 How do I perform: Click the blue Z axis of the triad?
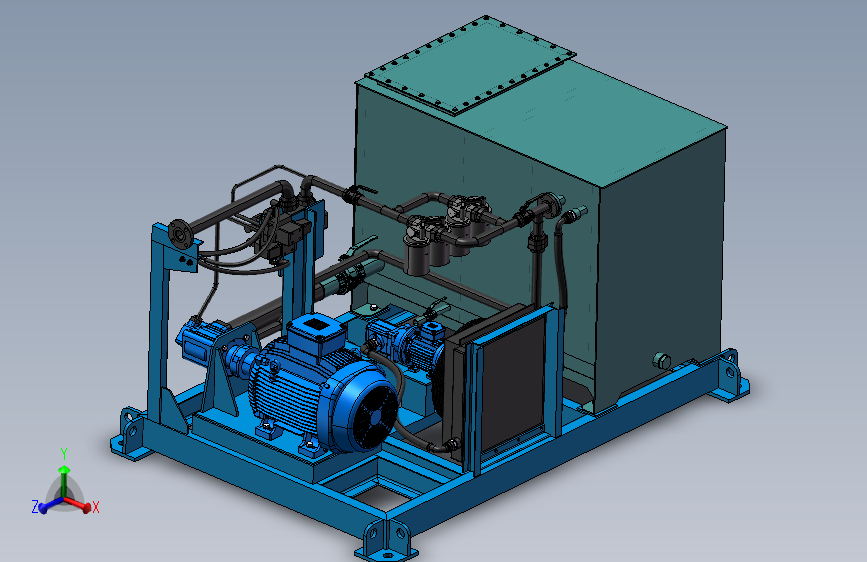click(50, 504)
